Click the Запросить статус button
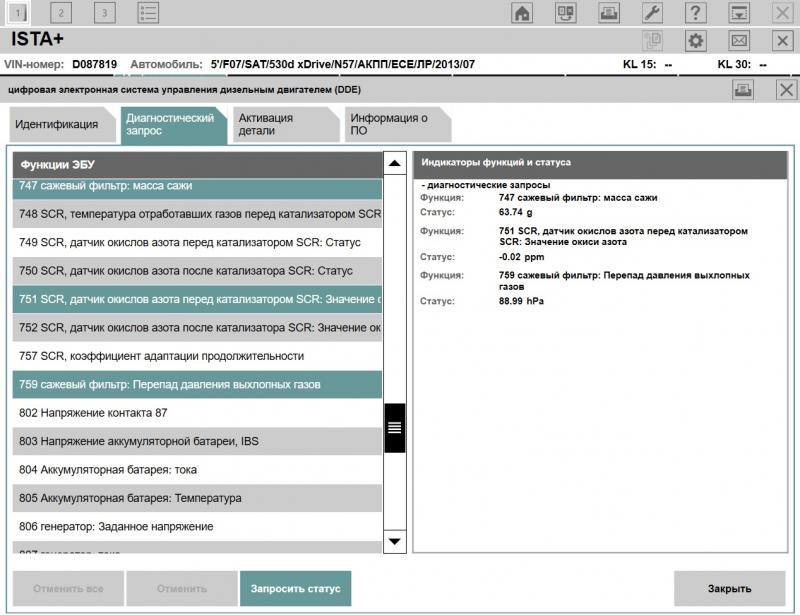The image size is (800, 615). tap(295, 588)
